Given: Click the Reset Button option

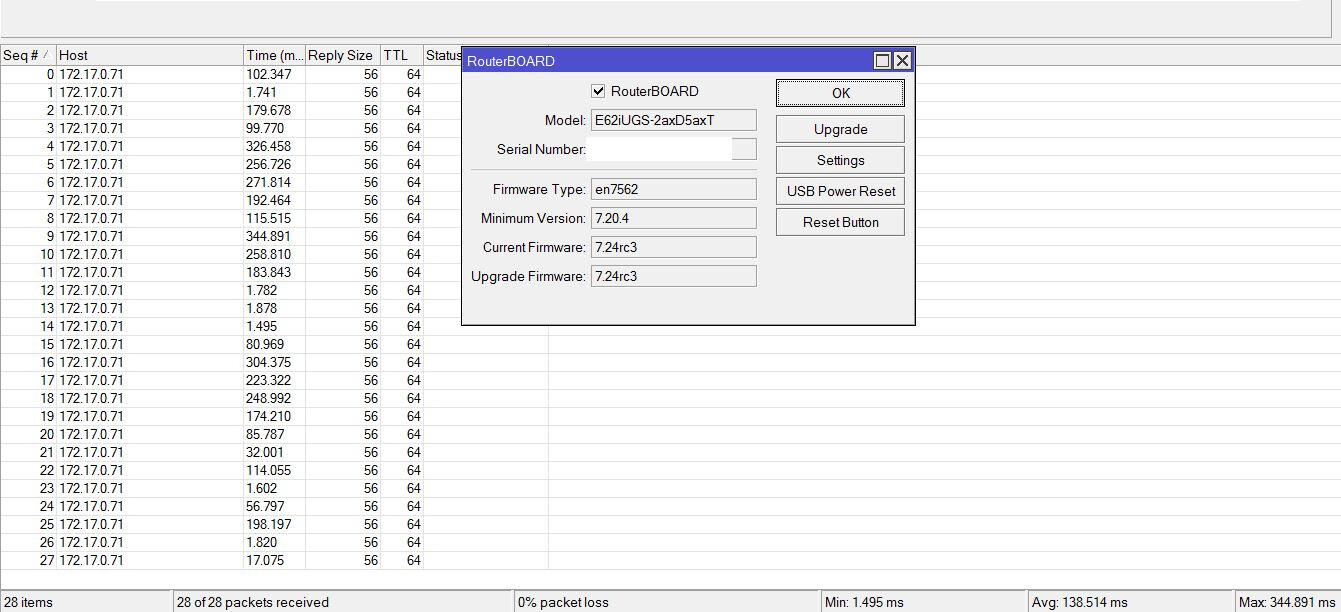Looking at the screenshot, I should [x=840, y=222].
